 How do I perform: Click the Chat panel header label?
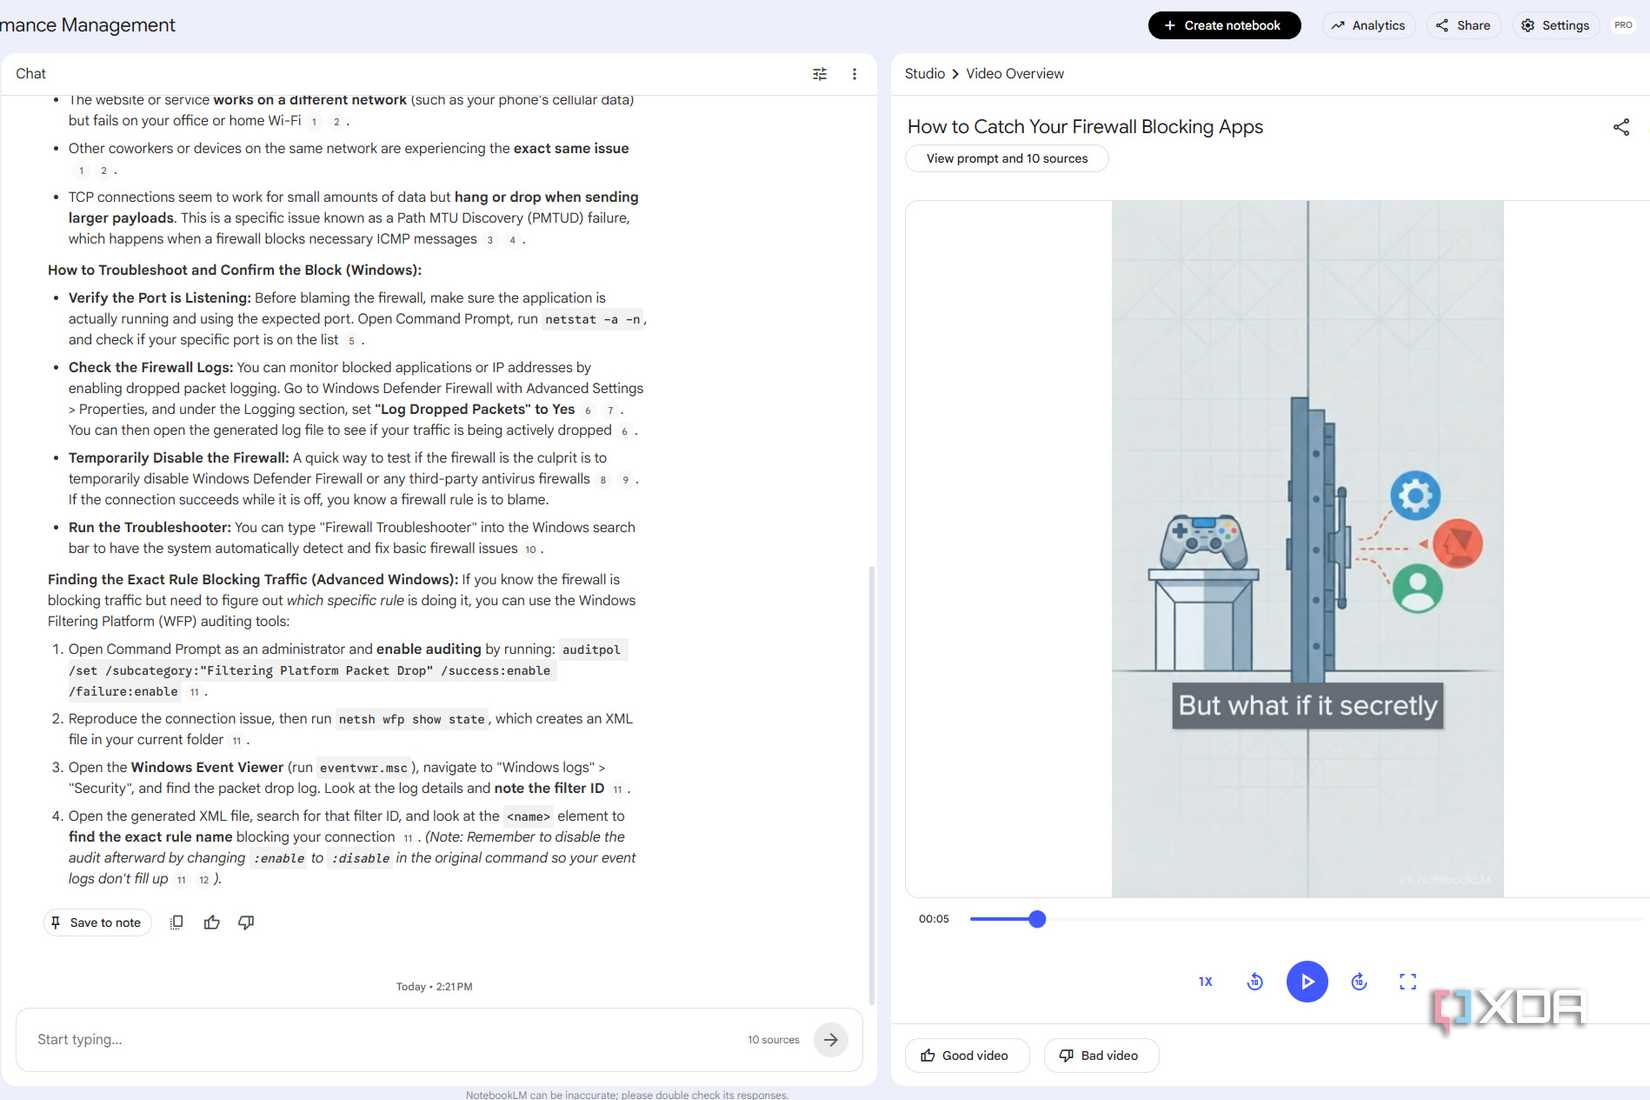point(31,74)
